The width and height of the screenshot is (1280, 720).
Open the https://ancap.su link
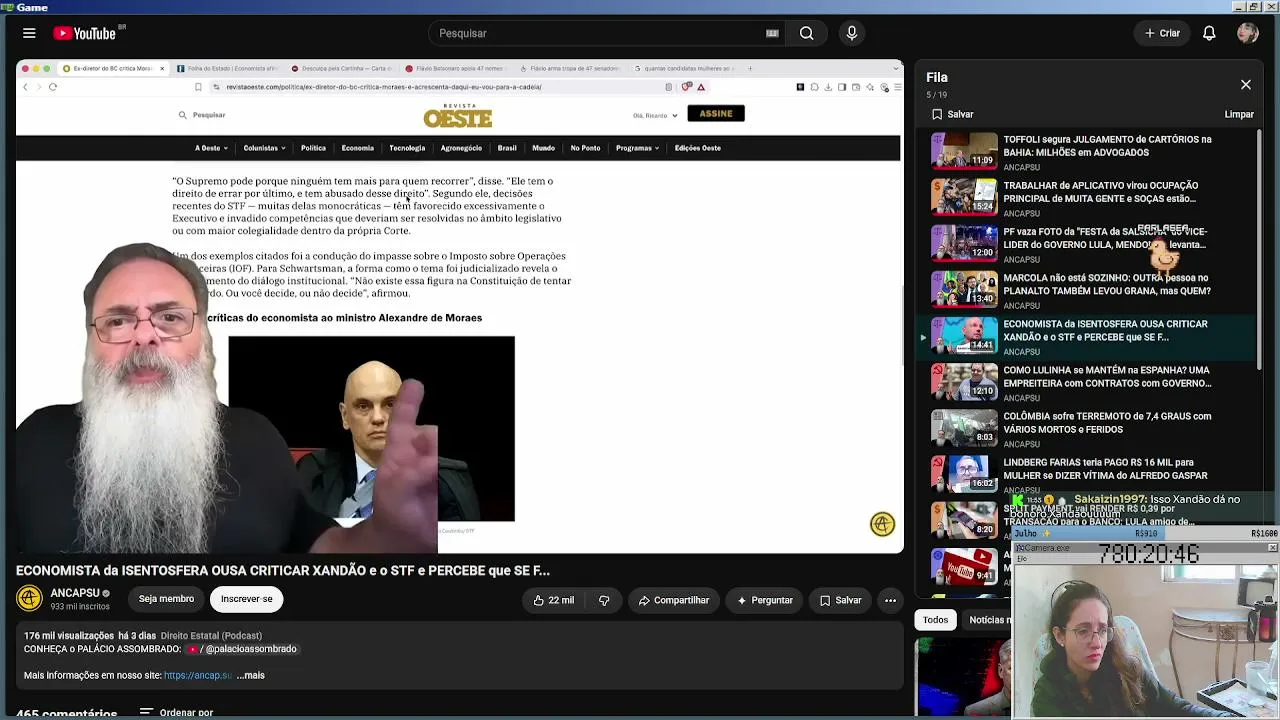198,676
